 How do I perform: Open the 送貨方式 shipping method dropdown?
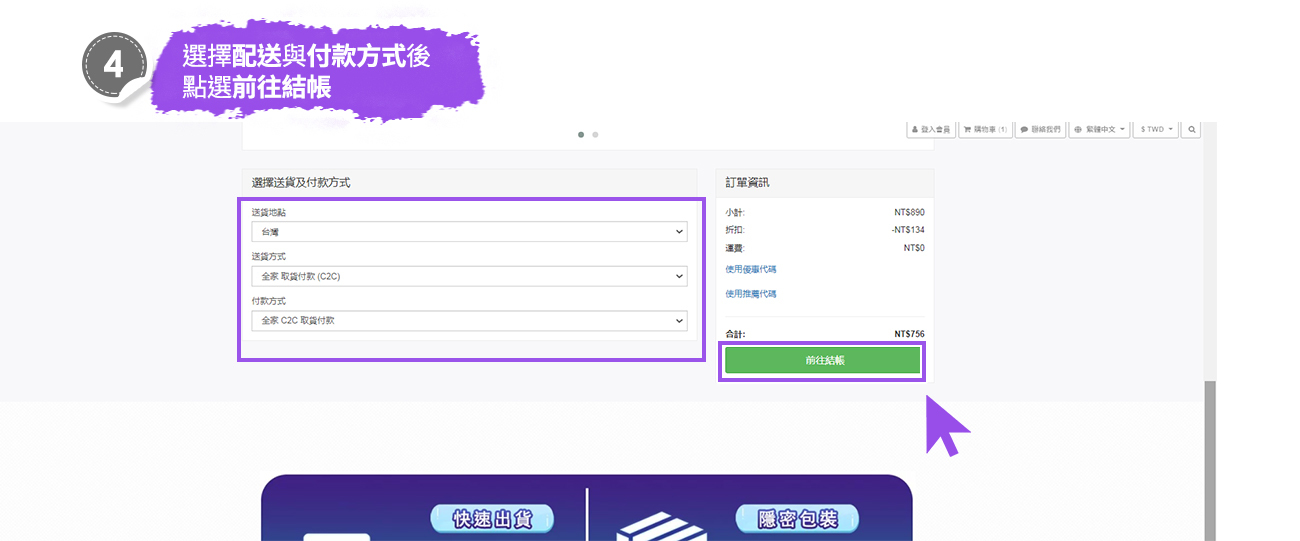469,276
